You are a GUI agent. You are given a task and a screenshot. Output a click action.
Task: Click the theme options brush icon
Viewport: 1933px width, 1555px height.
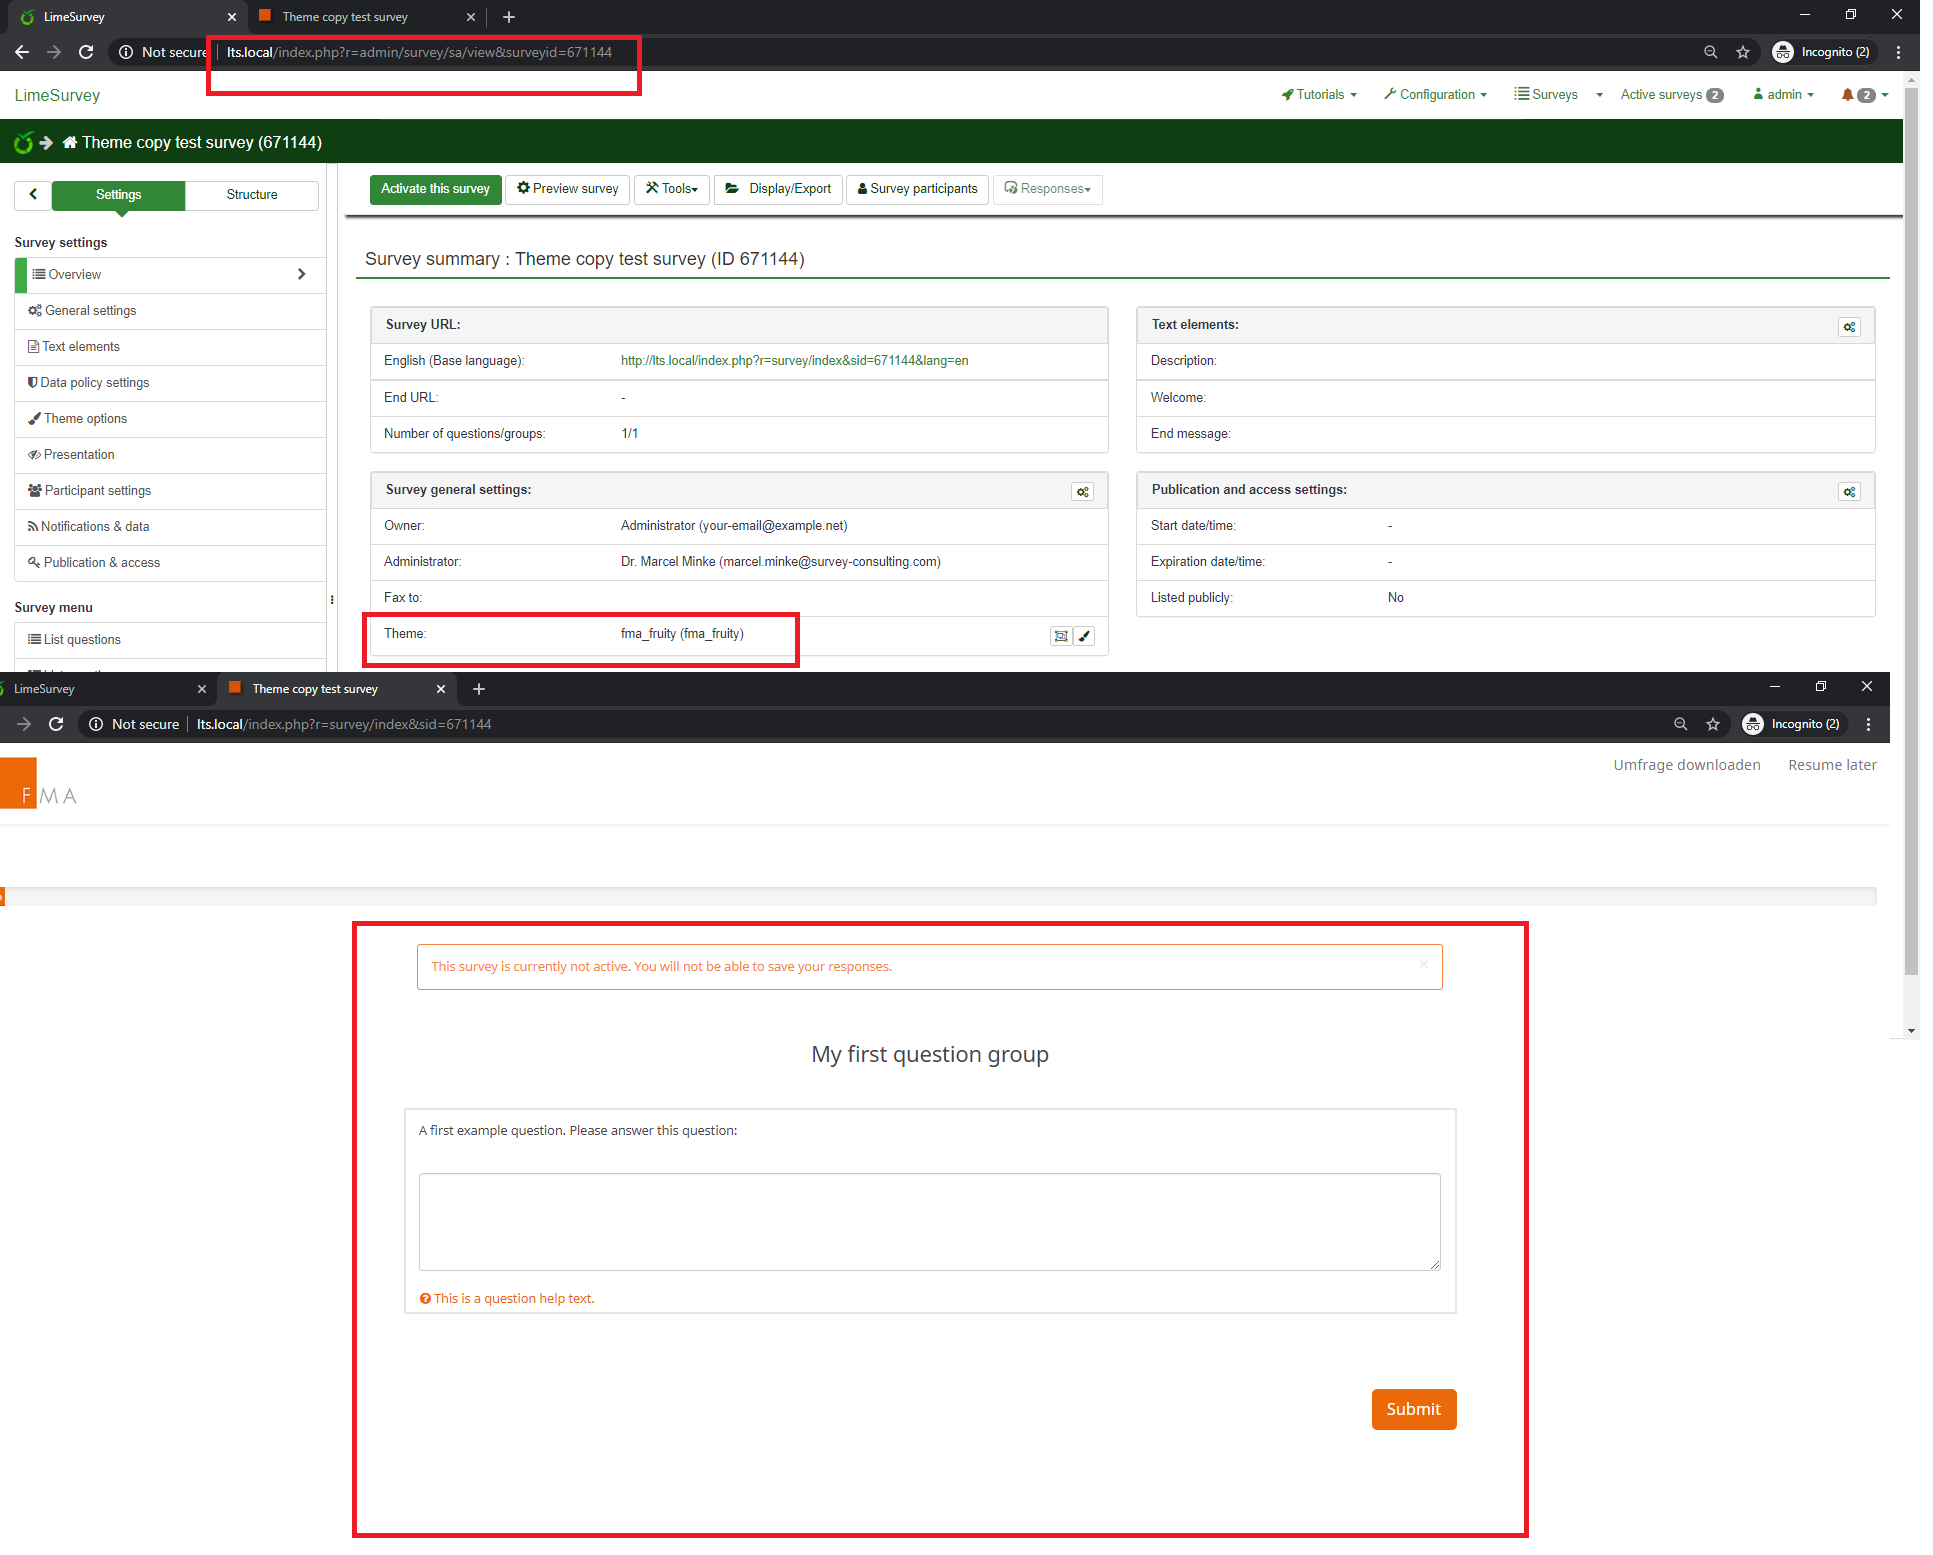[x=1085, y=636]
